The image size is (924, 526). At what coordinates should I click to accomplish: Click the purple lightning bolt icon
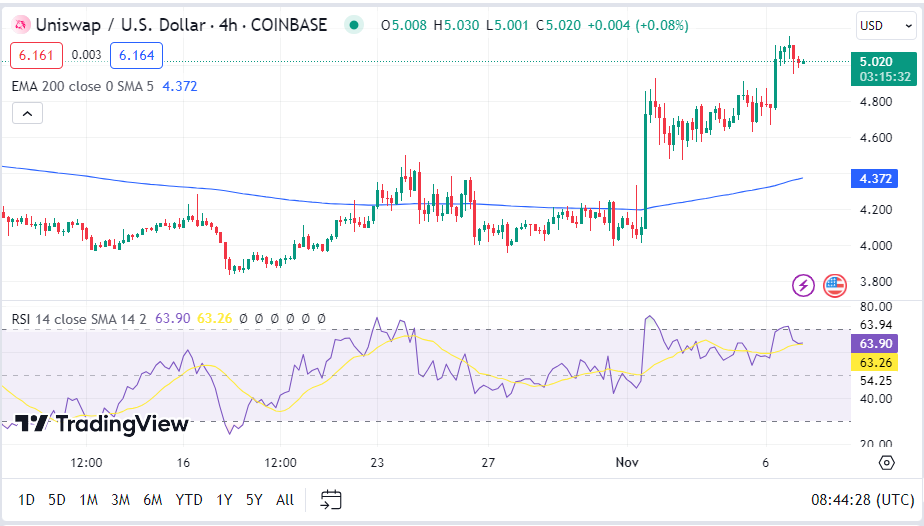(x=804, y=286)
